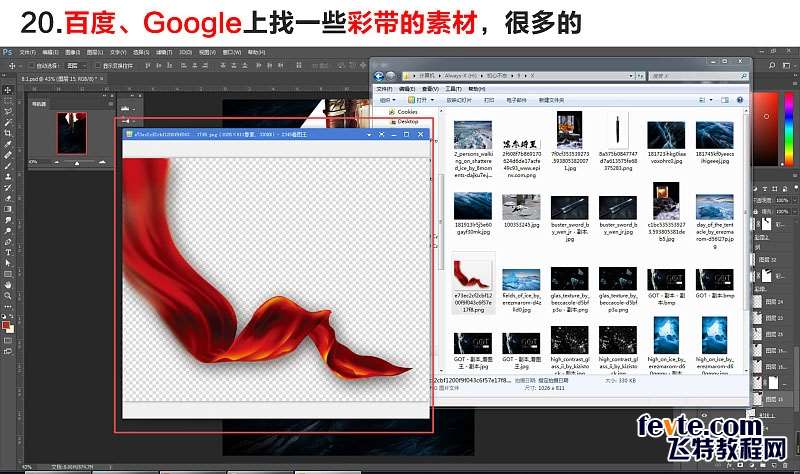This screenshot has width=800, height=474.
Task: Select the Gradient tool
Action: 8,209
